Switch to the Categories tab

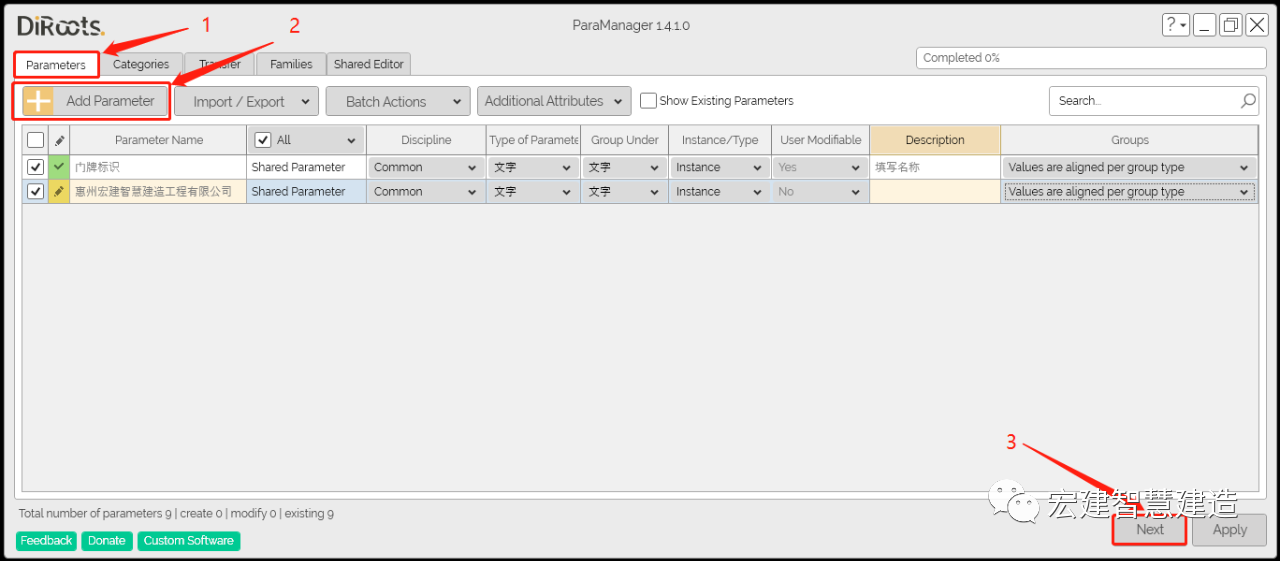coord(141,64)
